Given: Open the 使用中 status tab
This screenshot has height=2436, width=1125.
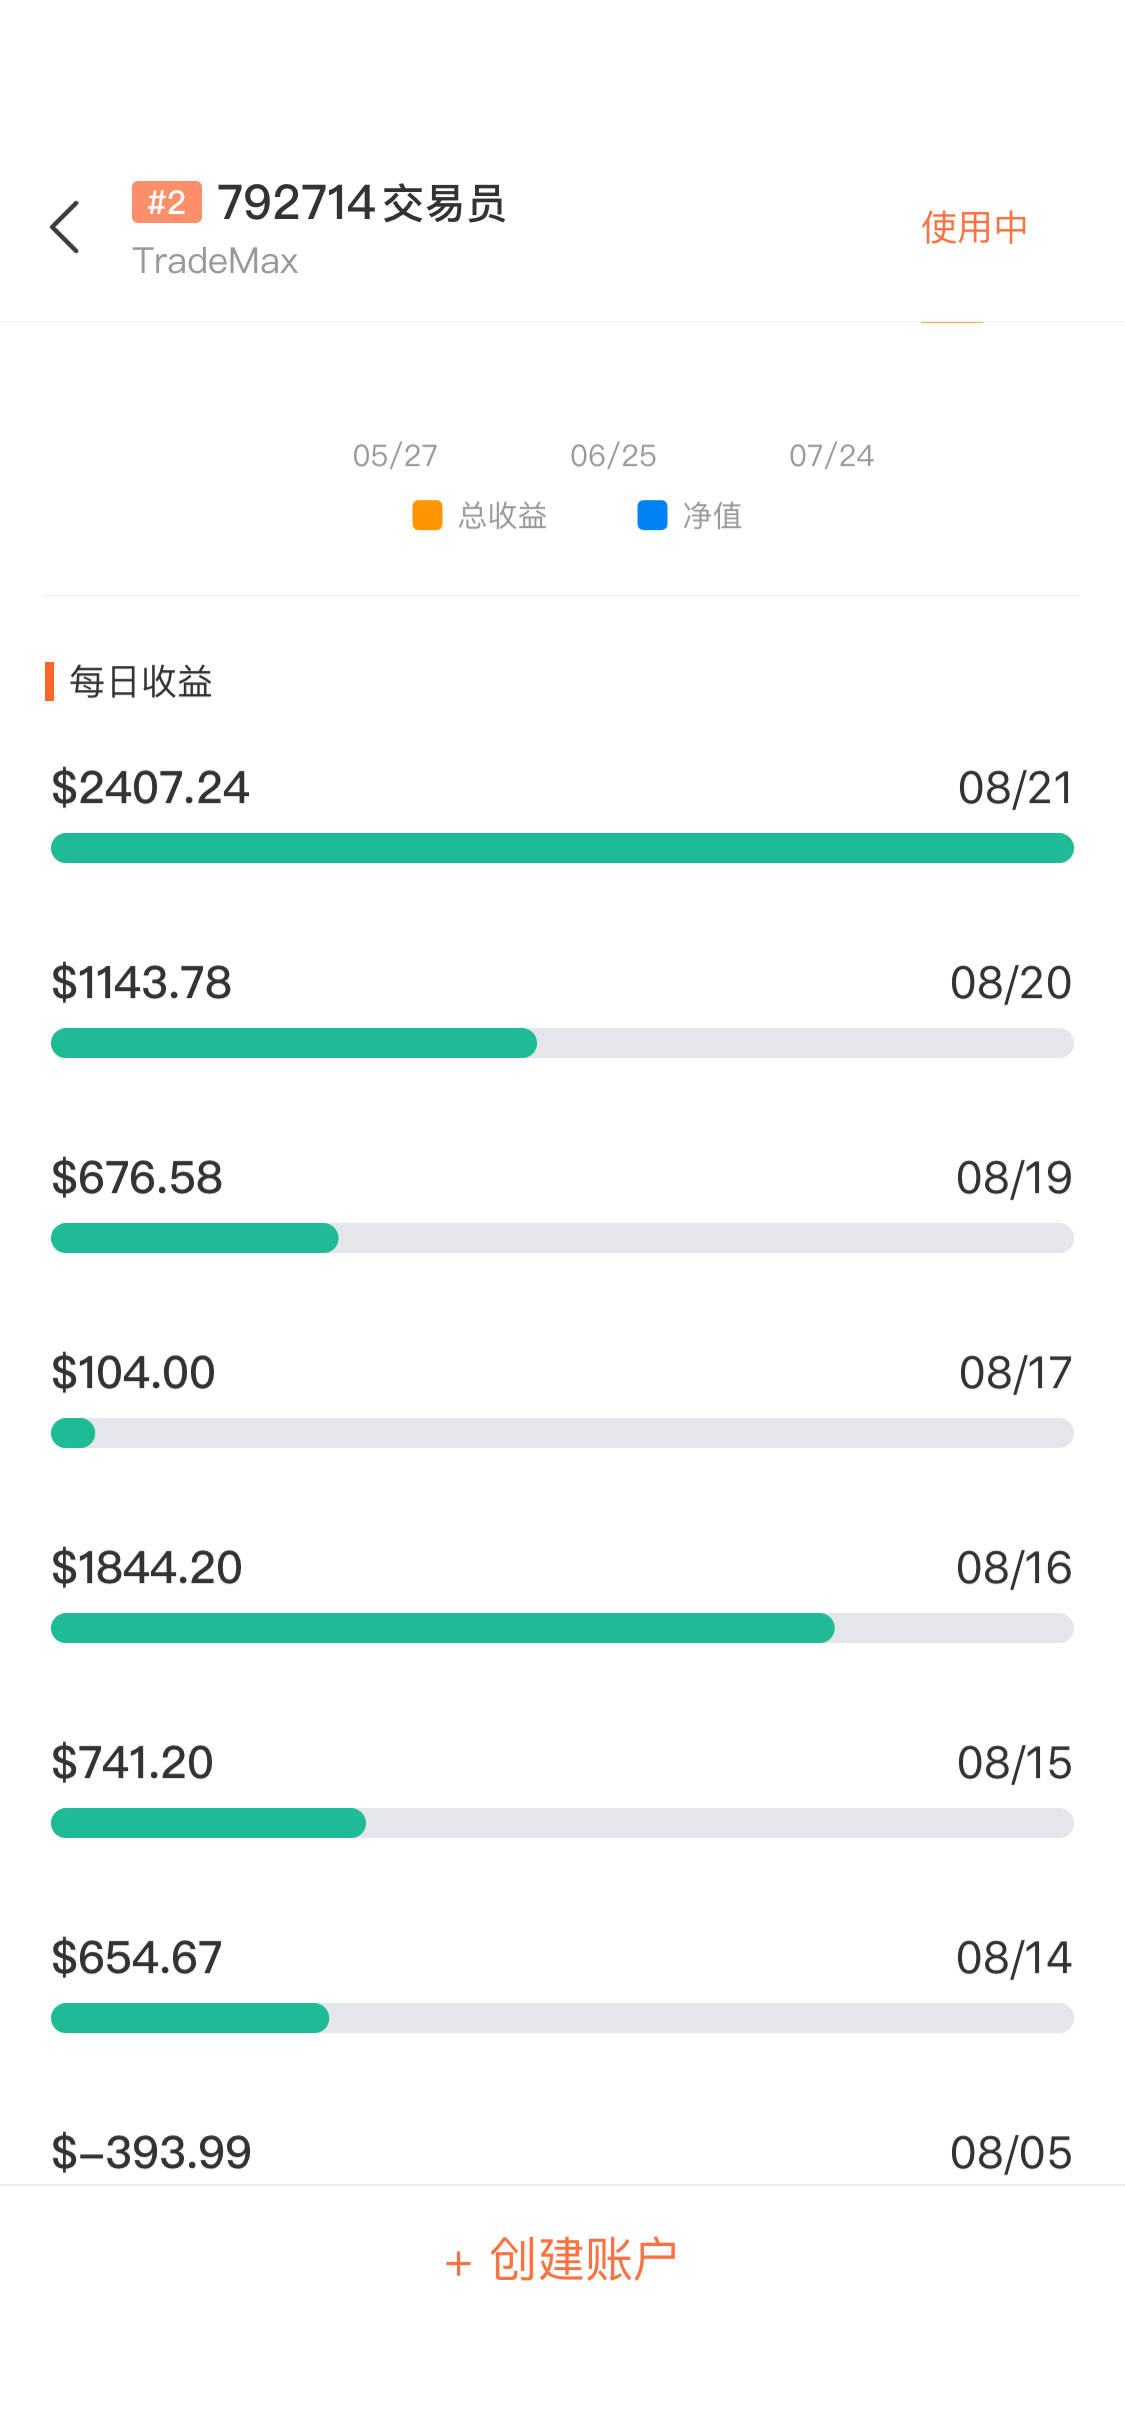Looking at the screenshot, I should (974, 228).
